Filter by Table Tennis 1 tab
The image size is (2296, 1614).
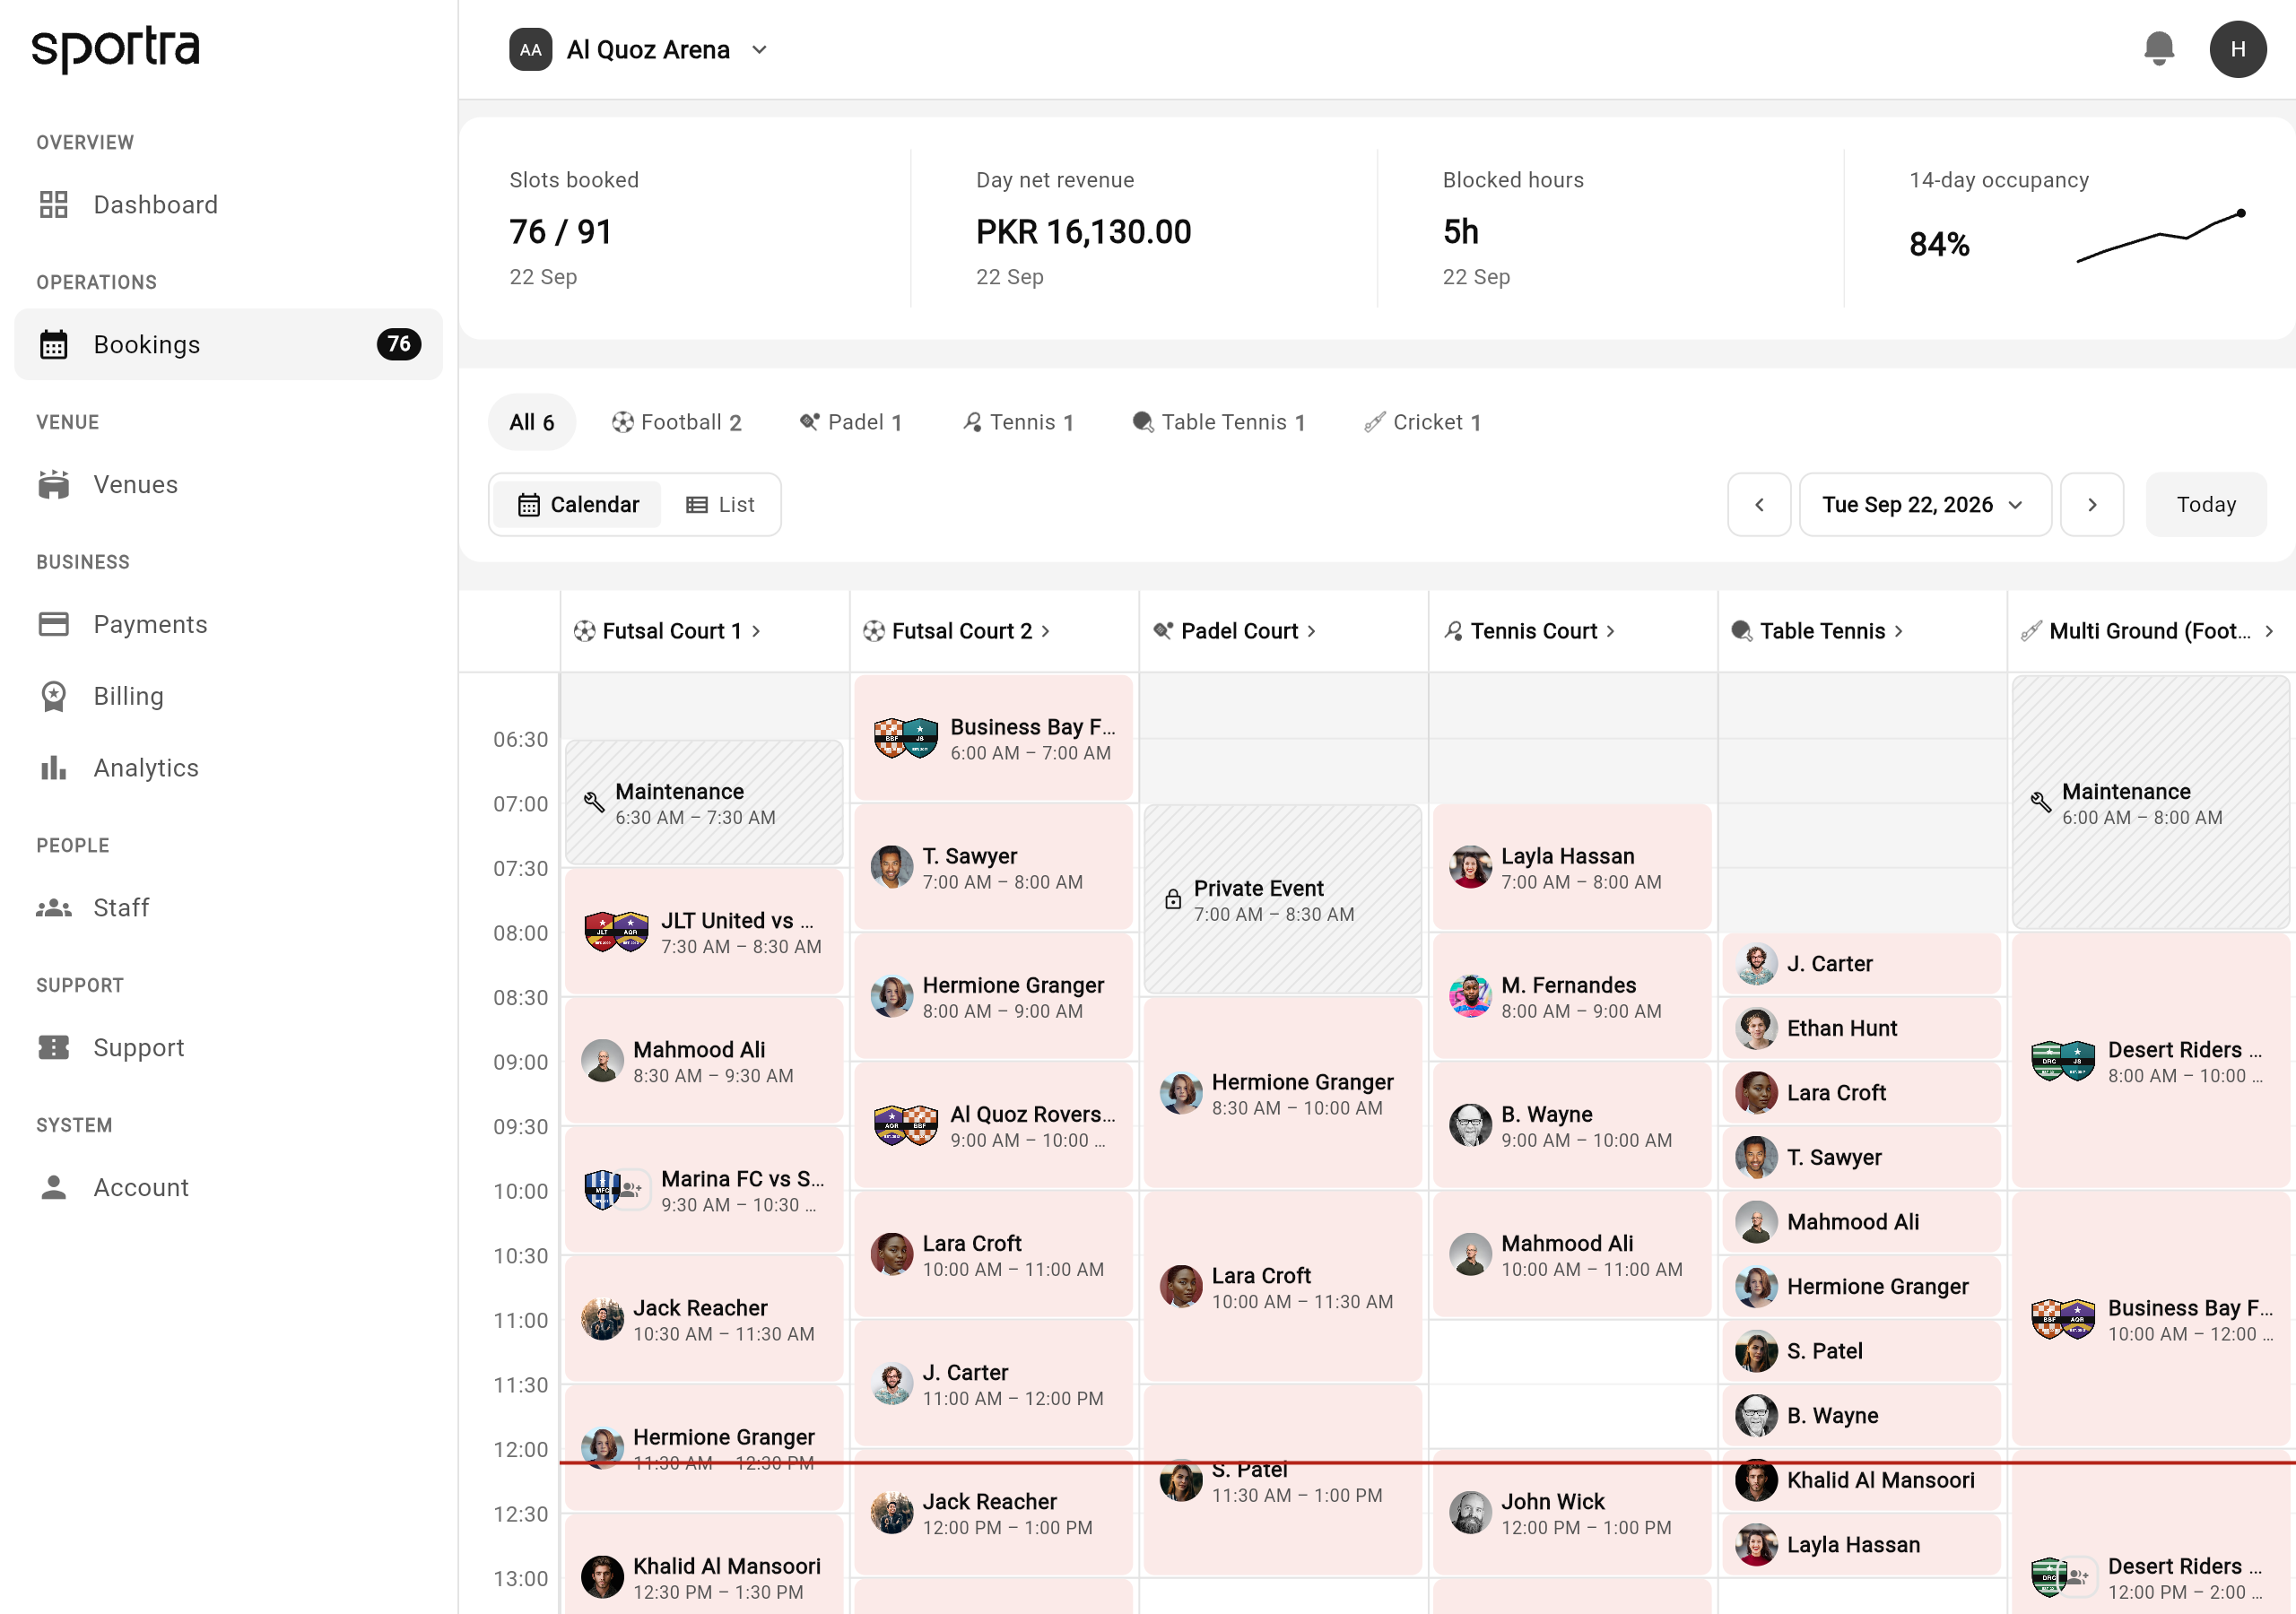[x=1218, y=422]
